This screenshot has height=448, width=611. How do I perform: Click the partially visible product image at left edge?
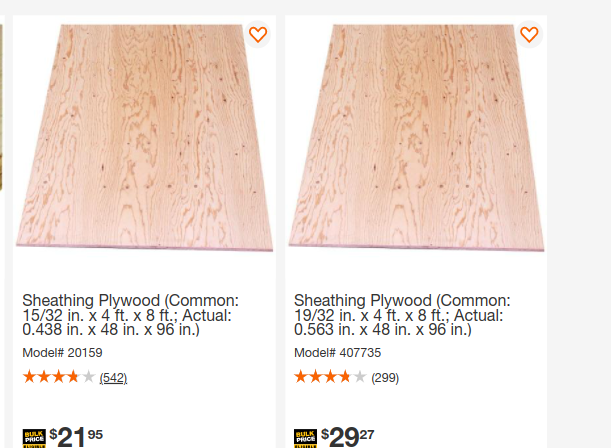point(1,107)
